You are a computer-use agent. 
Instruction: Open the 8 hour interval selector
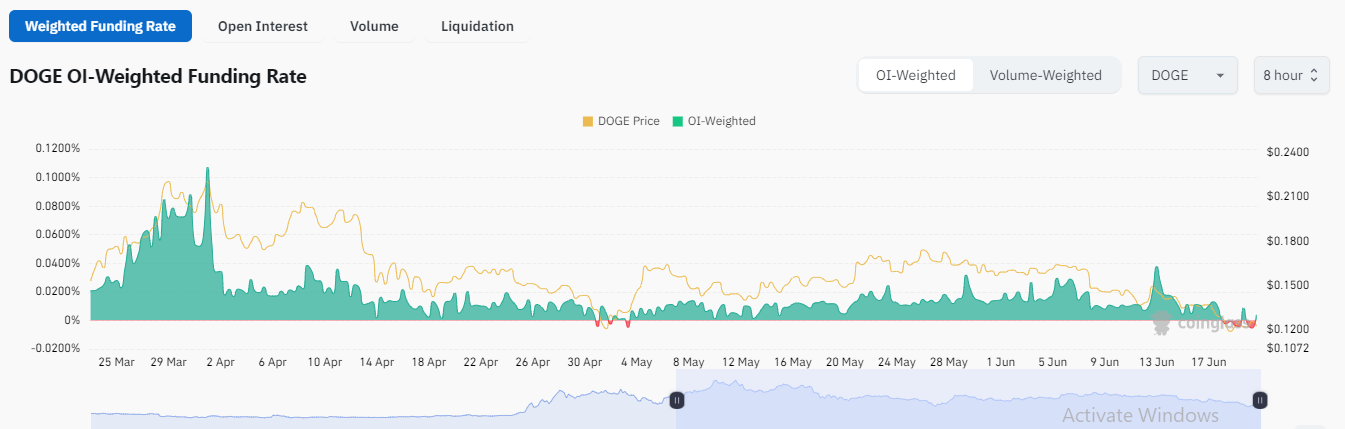pyautogui.click(x=1282, y=75)
